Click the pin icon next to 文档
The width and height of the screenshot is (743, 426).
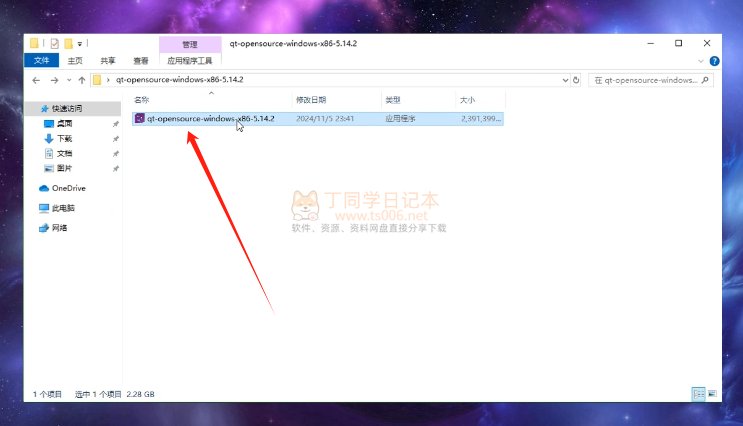[x=116, y=154]
